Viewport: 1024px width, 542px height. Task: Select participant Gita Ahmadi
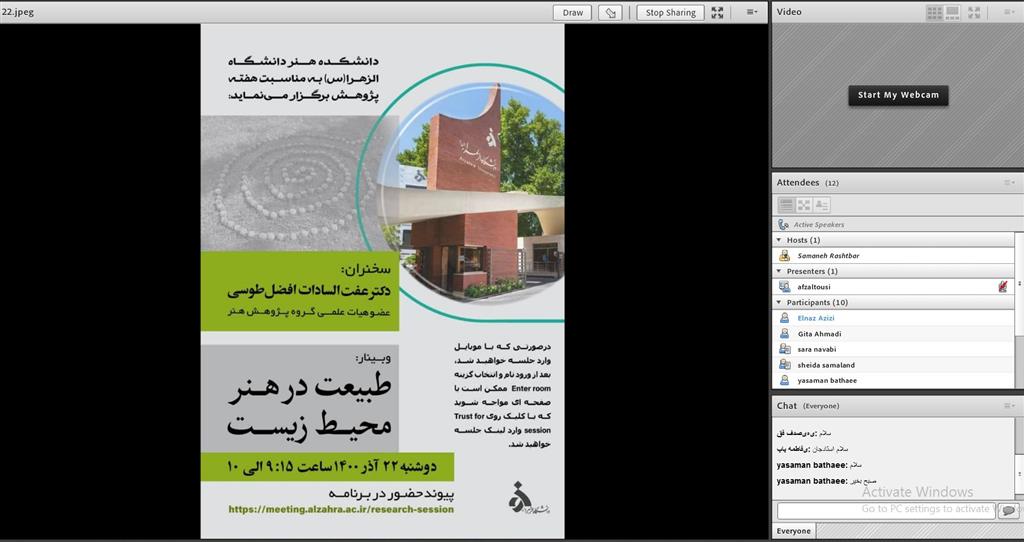(893, 334)
